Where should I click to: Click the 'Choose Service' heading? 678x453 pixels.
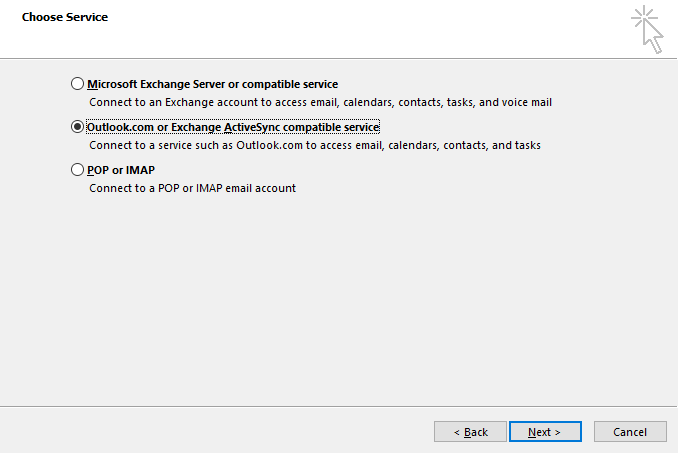(65, 17)
